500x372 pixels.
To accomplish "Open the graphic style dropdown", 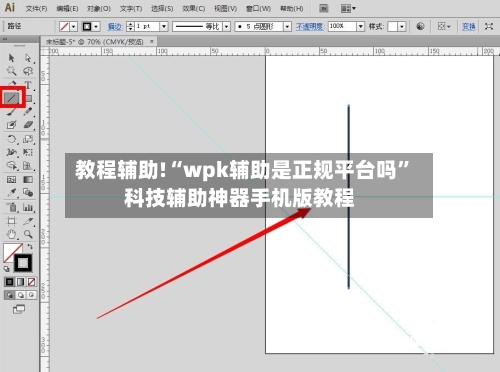I will [x=402, y=26].
